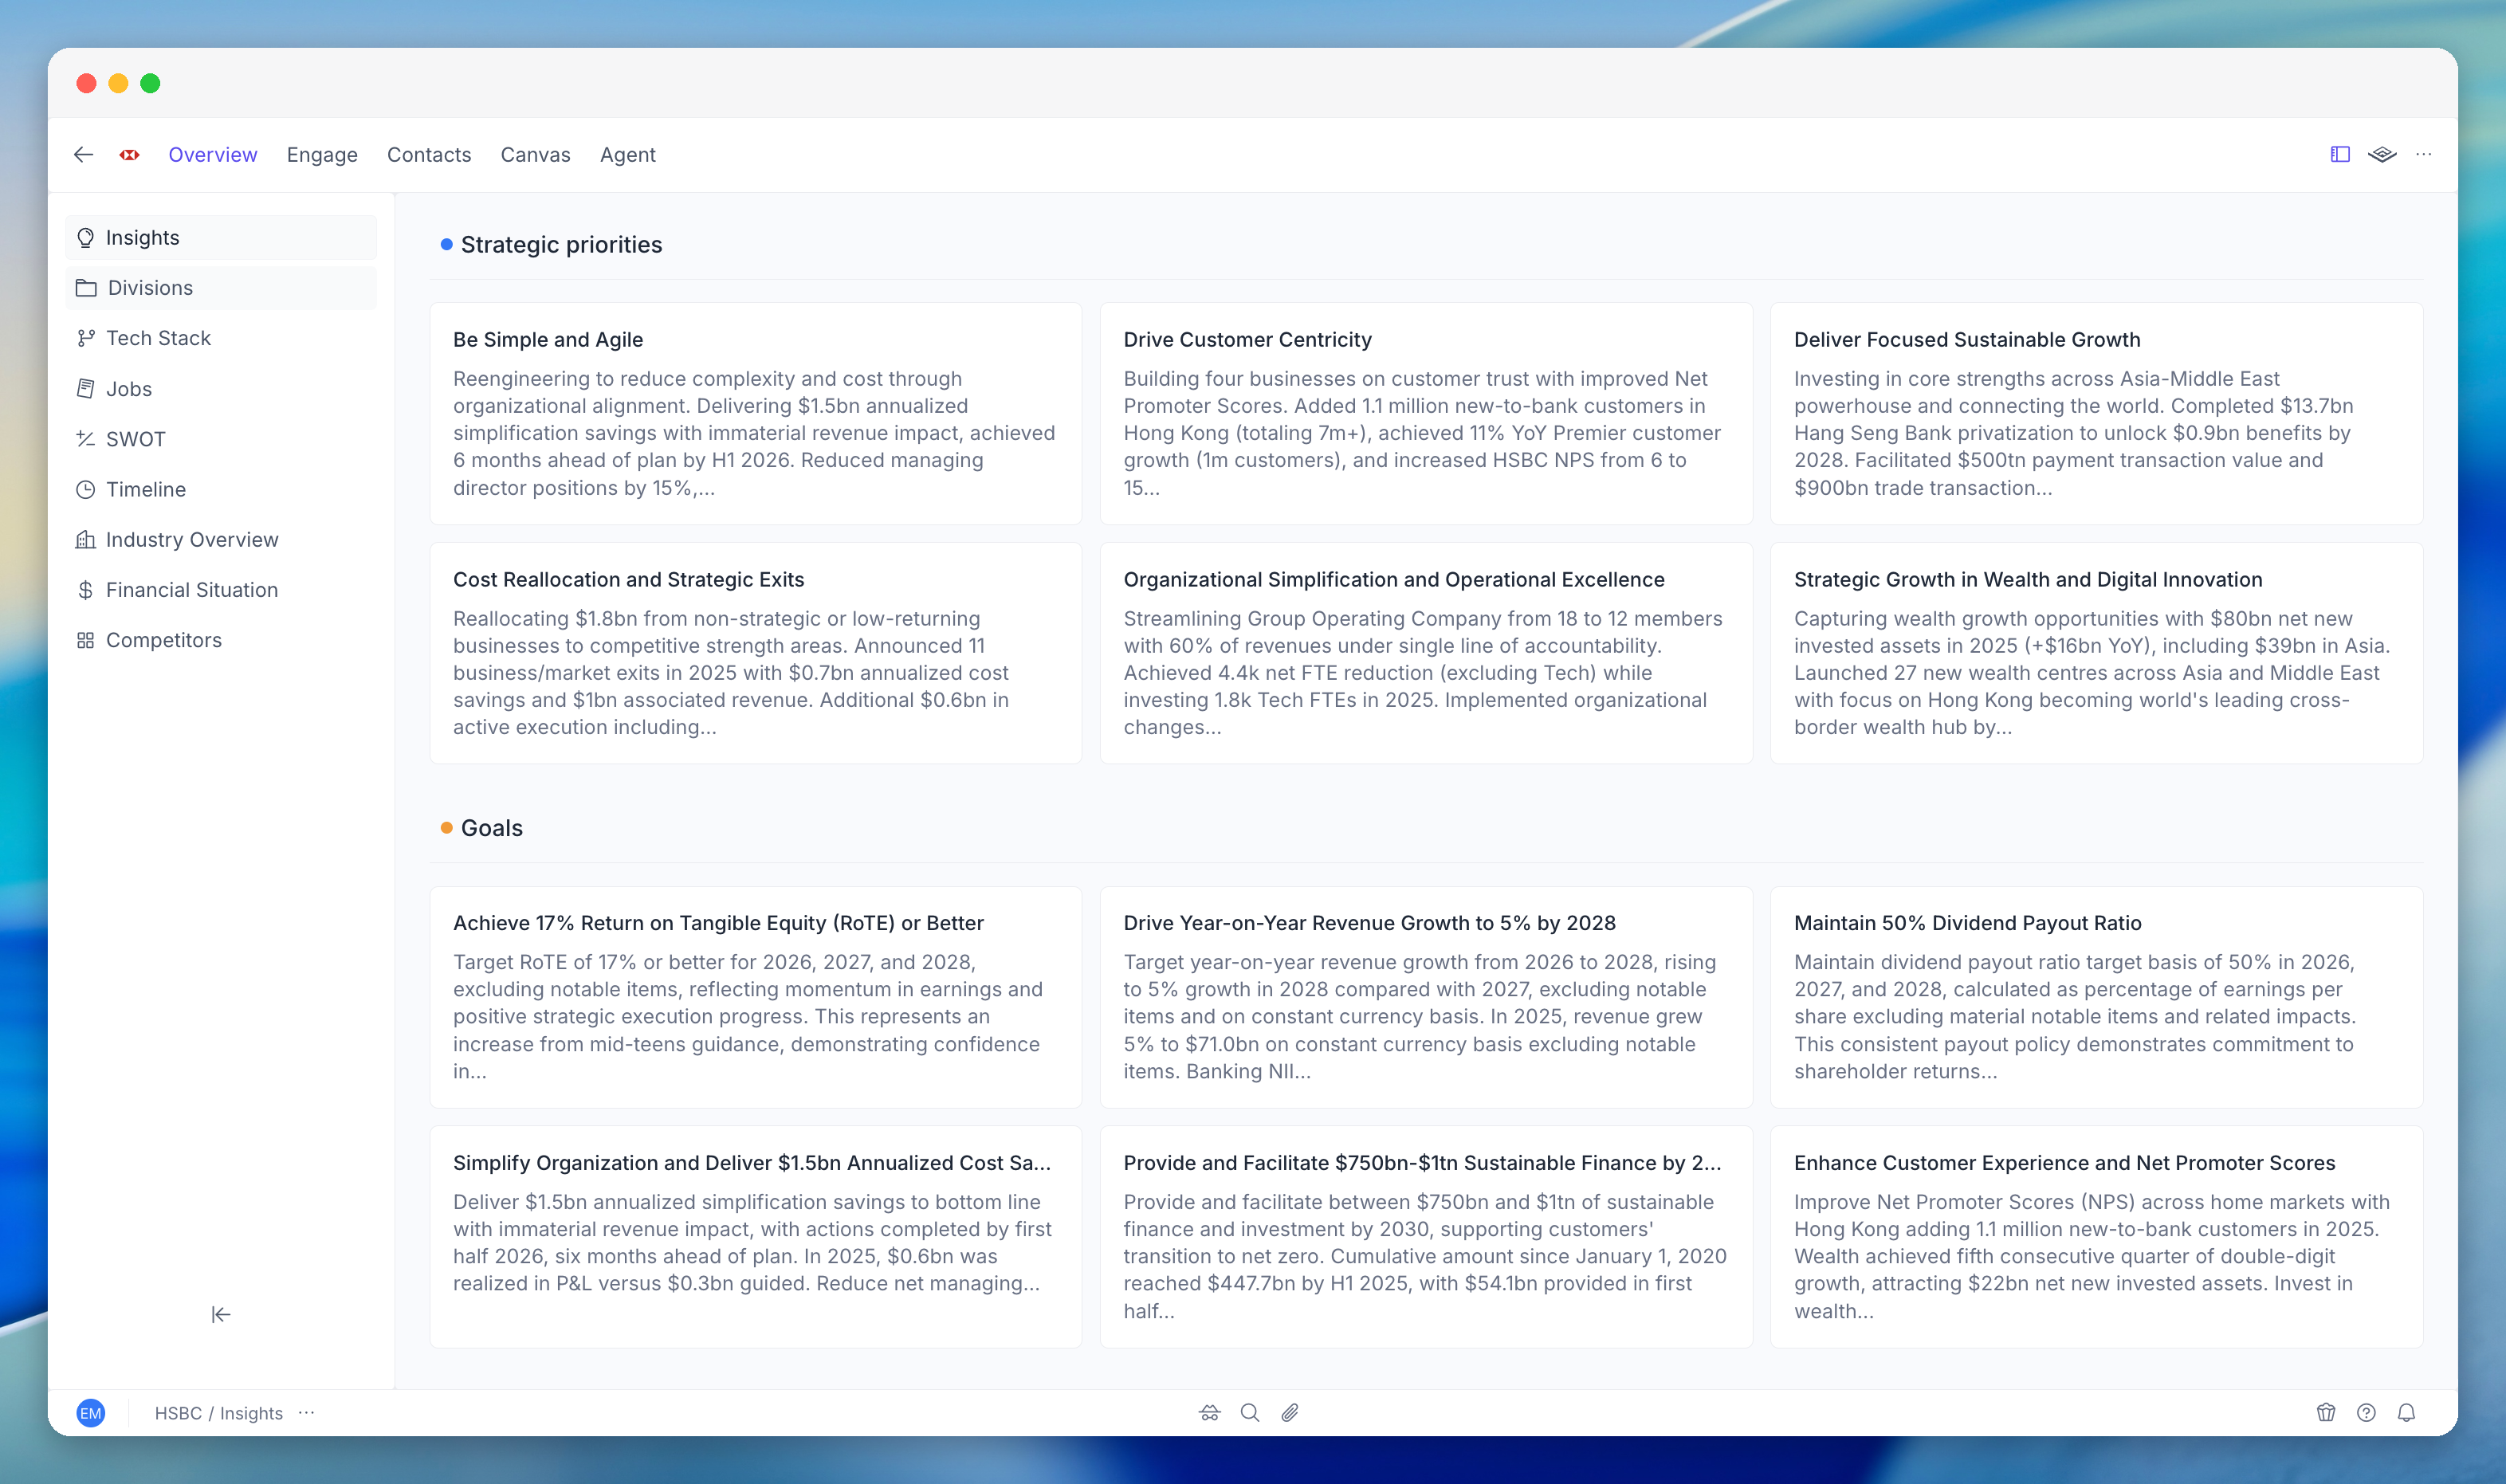Click the Goals section heading
The height and width of the screenshot is (1484, 2506).
492,828
